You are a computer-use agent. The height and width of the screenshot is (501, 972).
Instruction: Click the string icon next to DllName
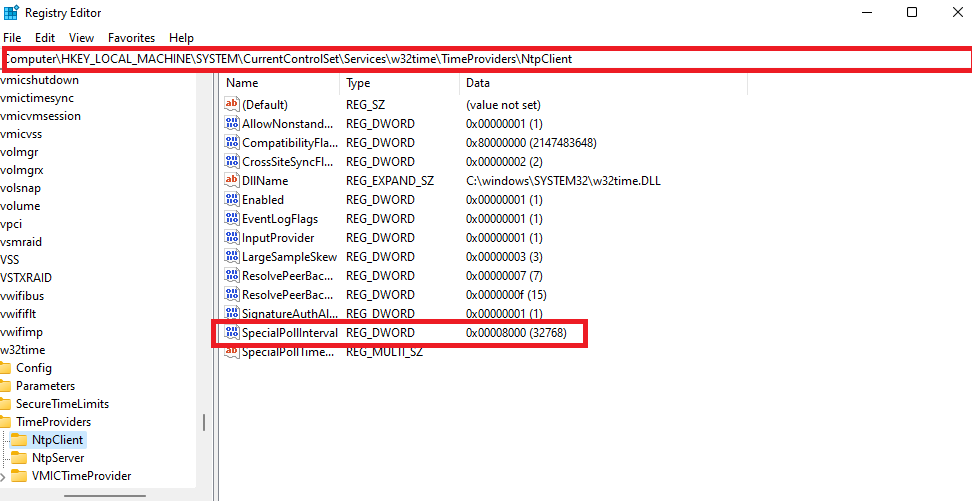coord(232,181)
